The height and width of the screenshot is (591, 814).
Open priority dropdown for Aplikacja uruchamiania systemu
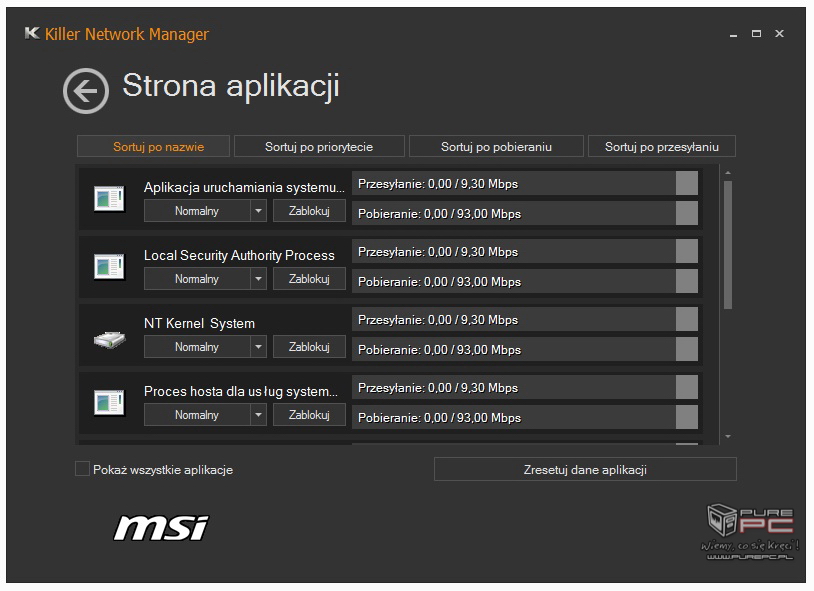[258, 211]
